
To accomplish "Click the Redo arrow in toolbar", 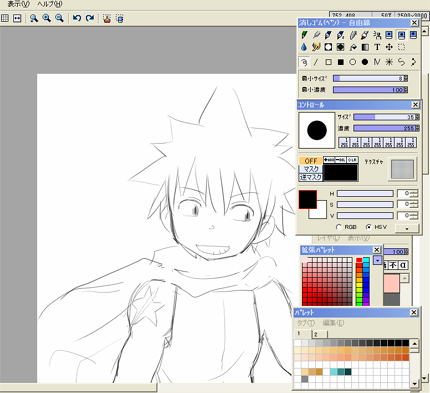I will [x=90, y=18].
